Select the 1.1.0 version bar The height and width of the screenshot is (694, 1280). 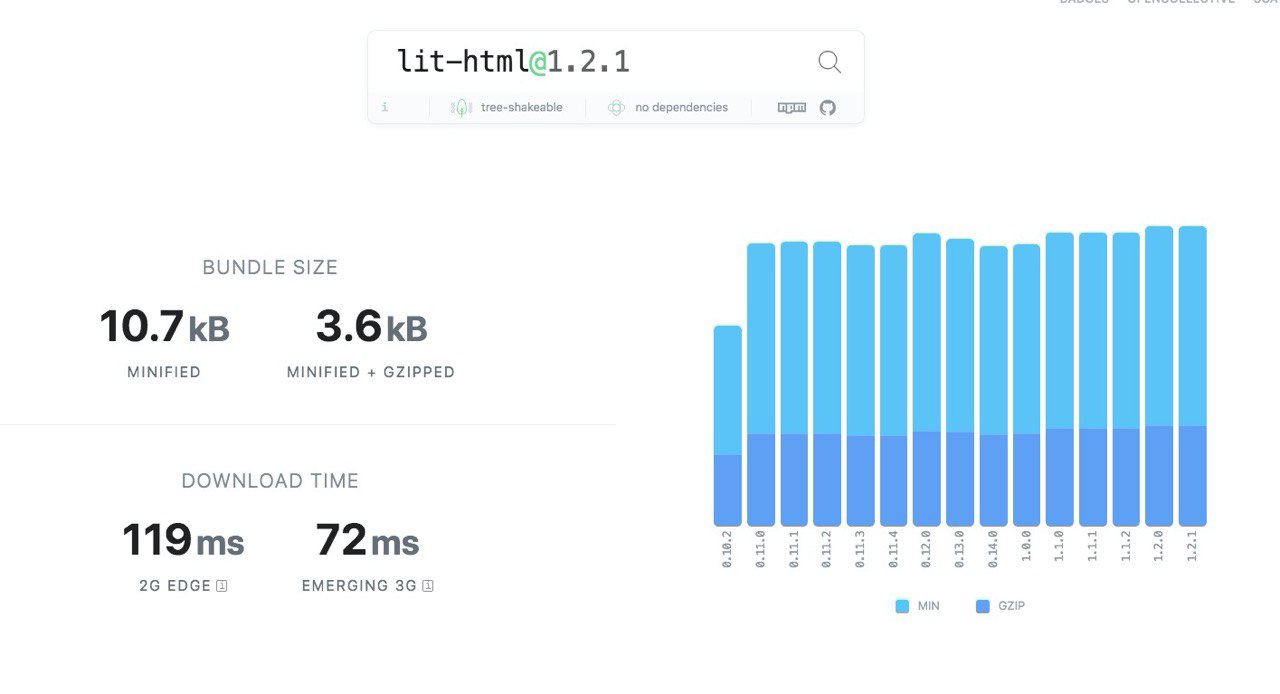(x=1060, y=380)
